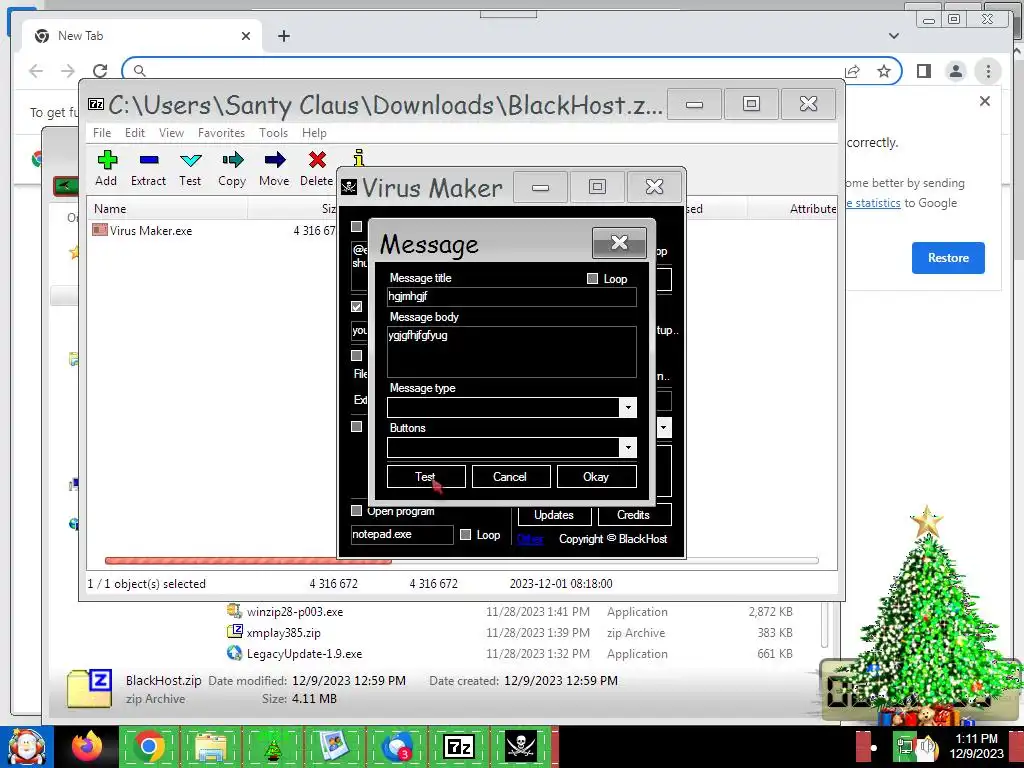Click the 7z taskbar icon

coord(458,746)
